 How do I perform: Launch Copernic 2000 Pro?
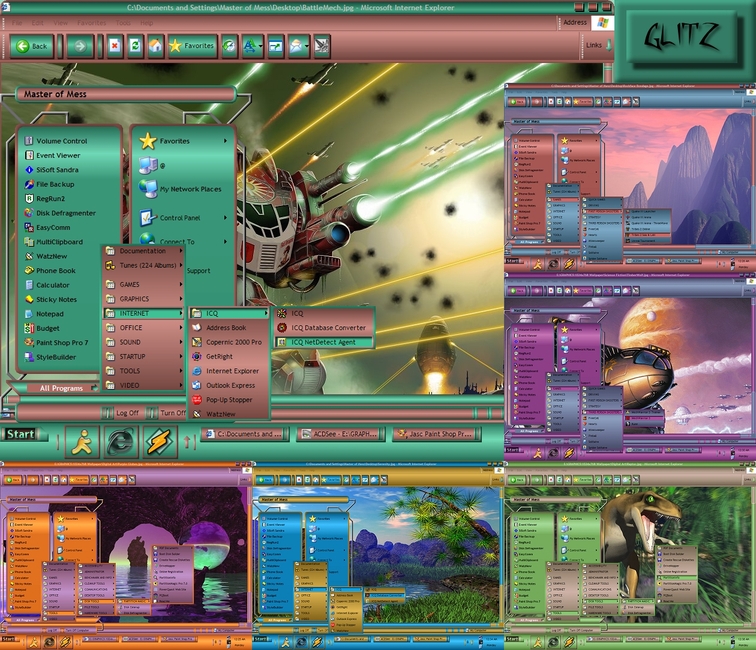point(229,342)
